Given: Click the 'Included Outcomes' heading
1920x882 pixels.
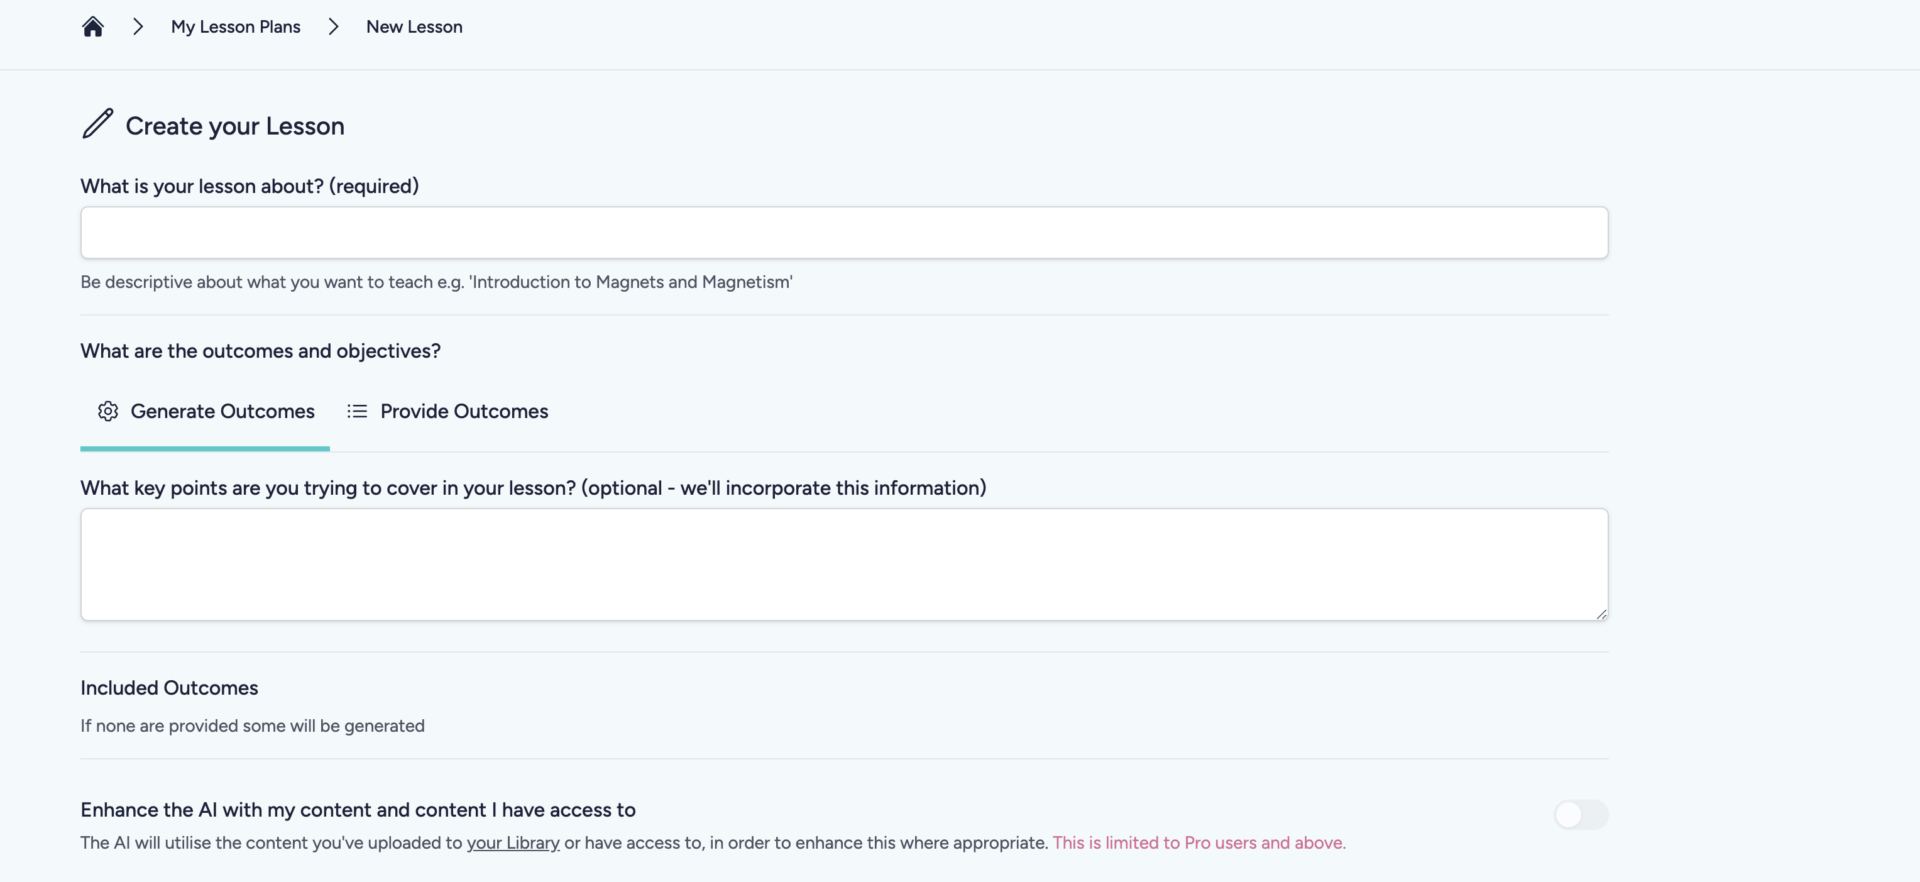Looking at the screenshot, I should (169, 688).
